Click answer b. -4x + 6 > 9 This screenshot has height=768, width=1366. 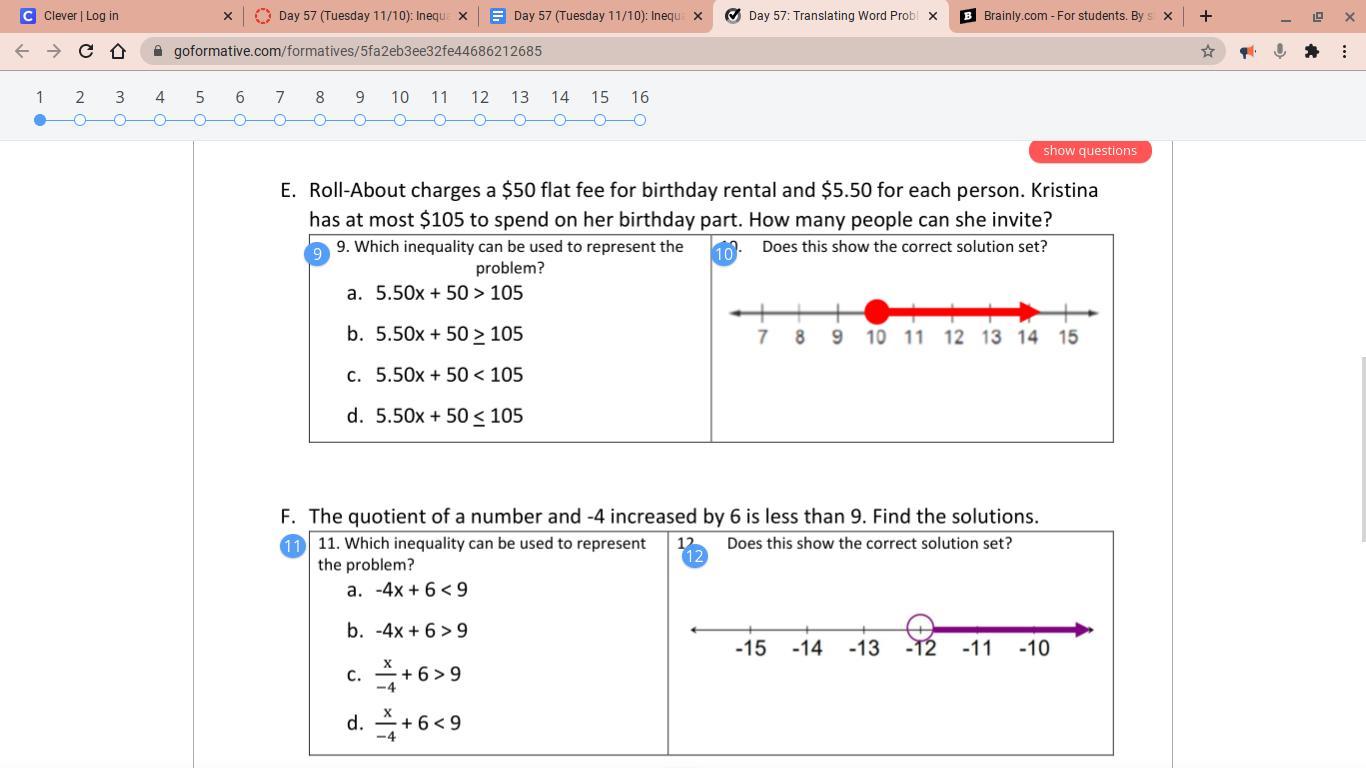[407, 631]
